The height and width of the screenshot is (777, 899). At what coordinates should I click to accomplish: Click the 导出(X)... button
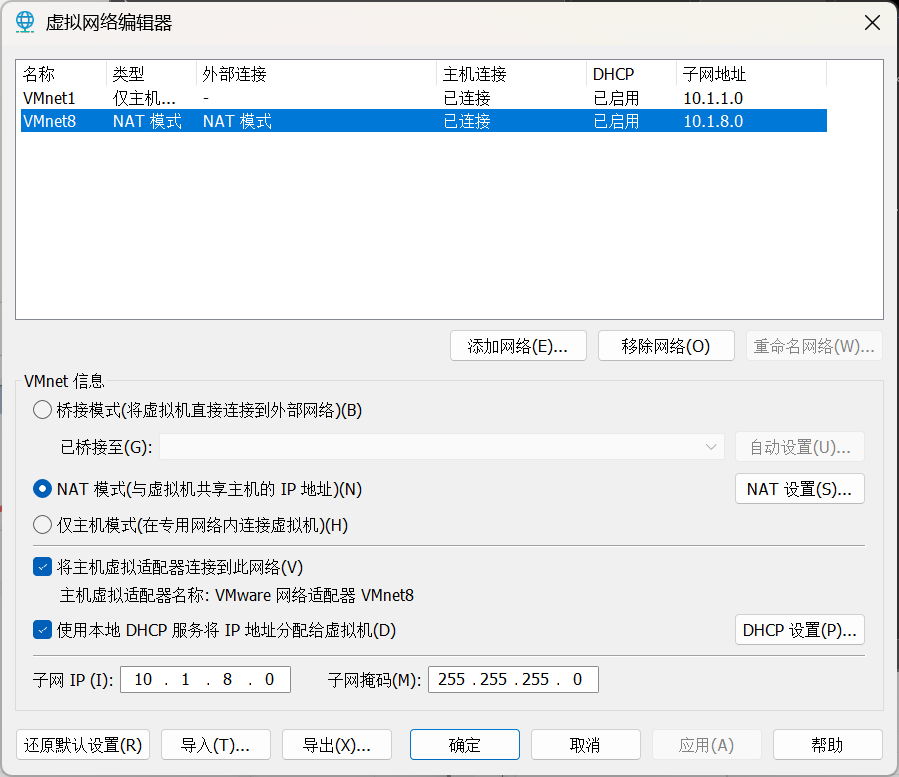(x=337, y=745)
